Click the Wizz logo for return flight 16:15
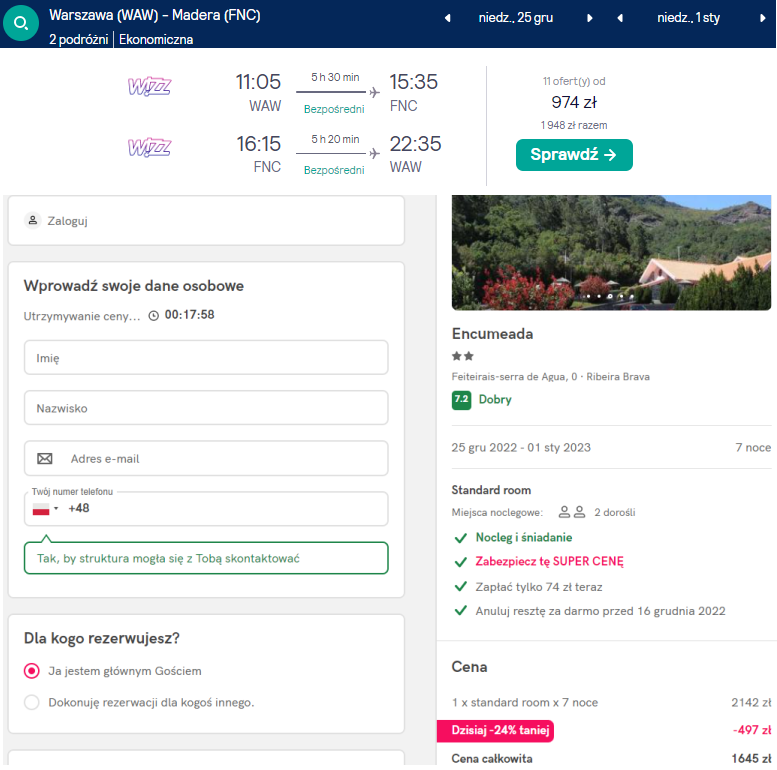Image resolution: width=777 pixels, height=770 pixels. pos(149,147)
